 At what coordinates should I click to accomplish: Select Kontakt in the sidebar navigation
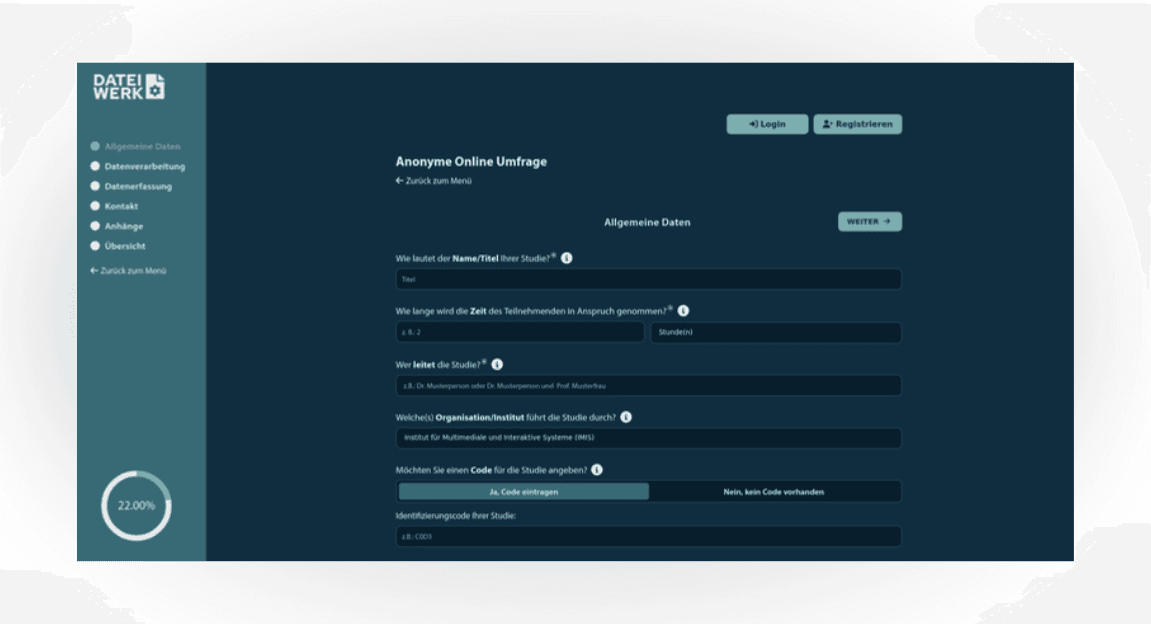coord(121,206)
